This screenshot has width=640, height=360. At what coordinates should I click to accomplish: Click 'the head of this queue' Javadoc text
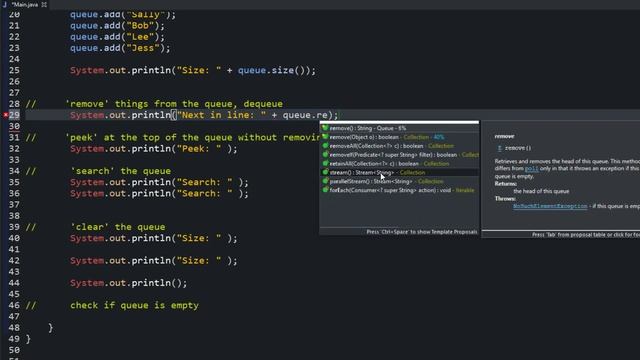[x=541, y=191]
